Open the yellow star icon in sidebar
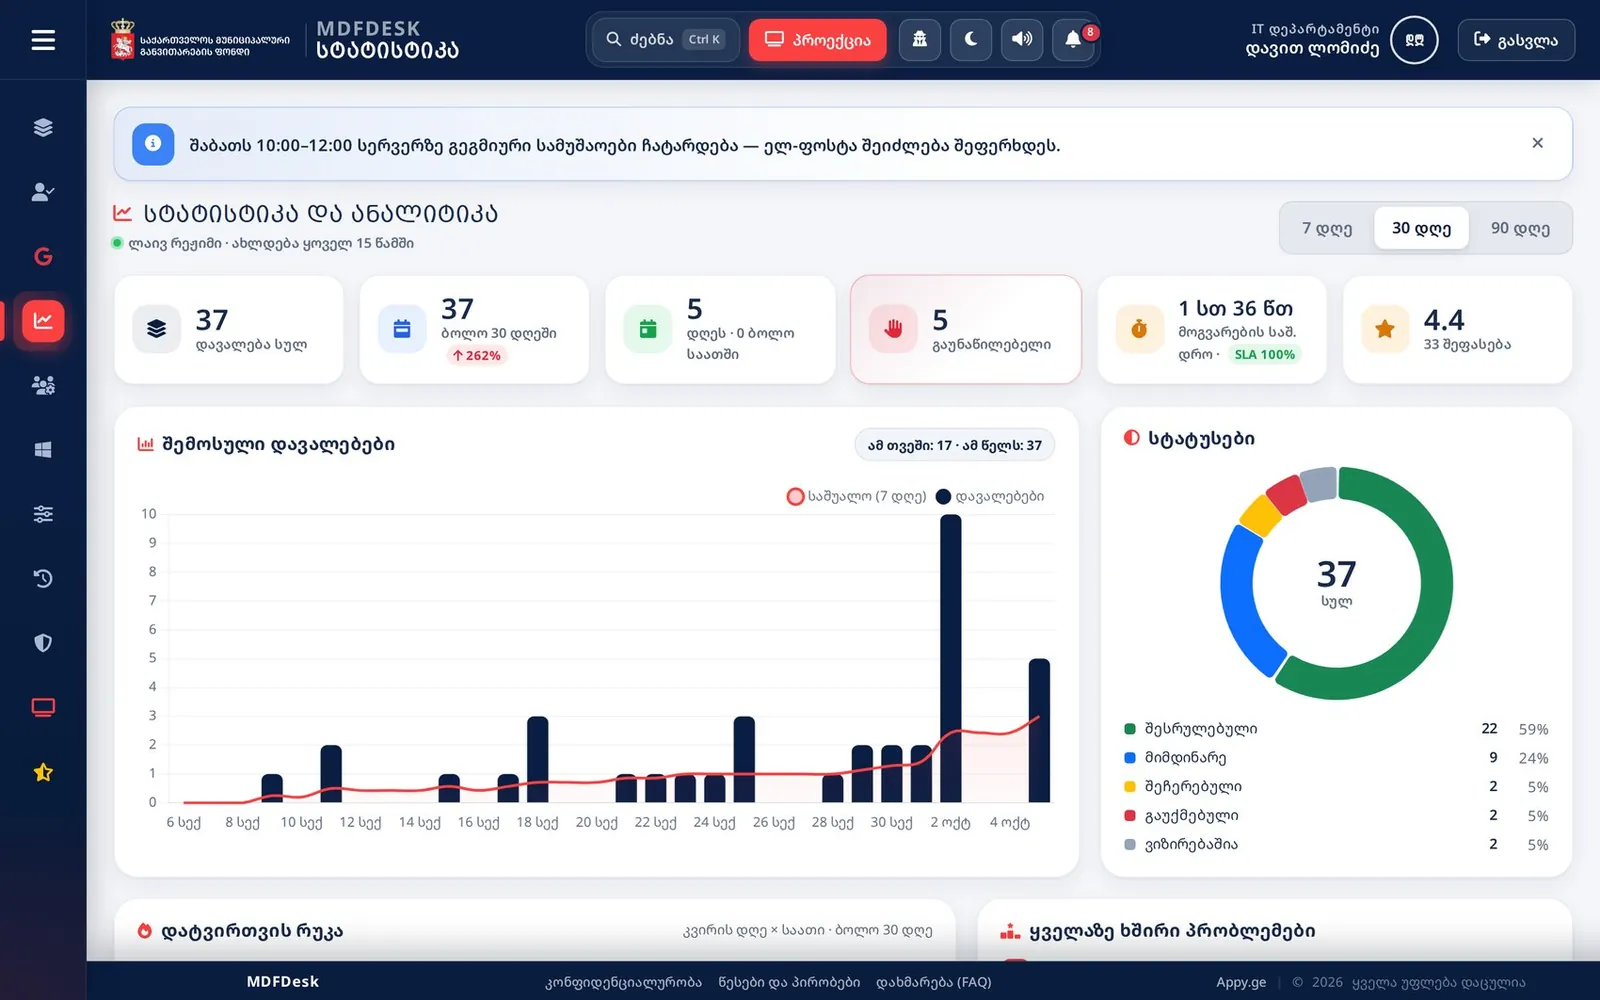Screen dimensions: 1600x1000 (43, 772)
